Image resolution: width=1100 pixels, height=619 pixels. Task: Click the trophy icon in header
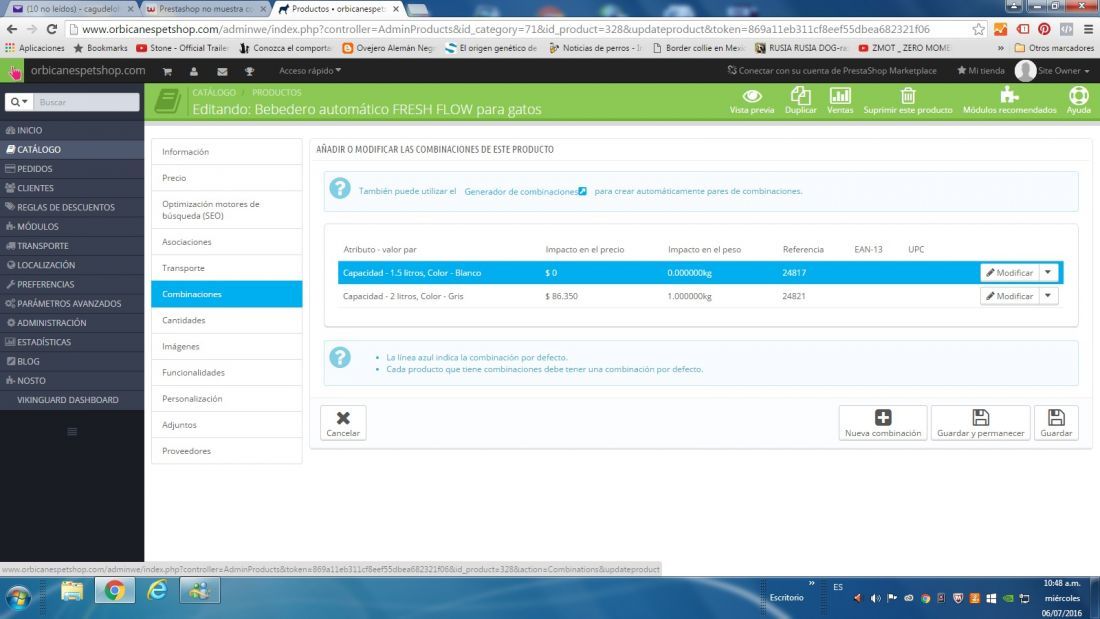point(249,71)
